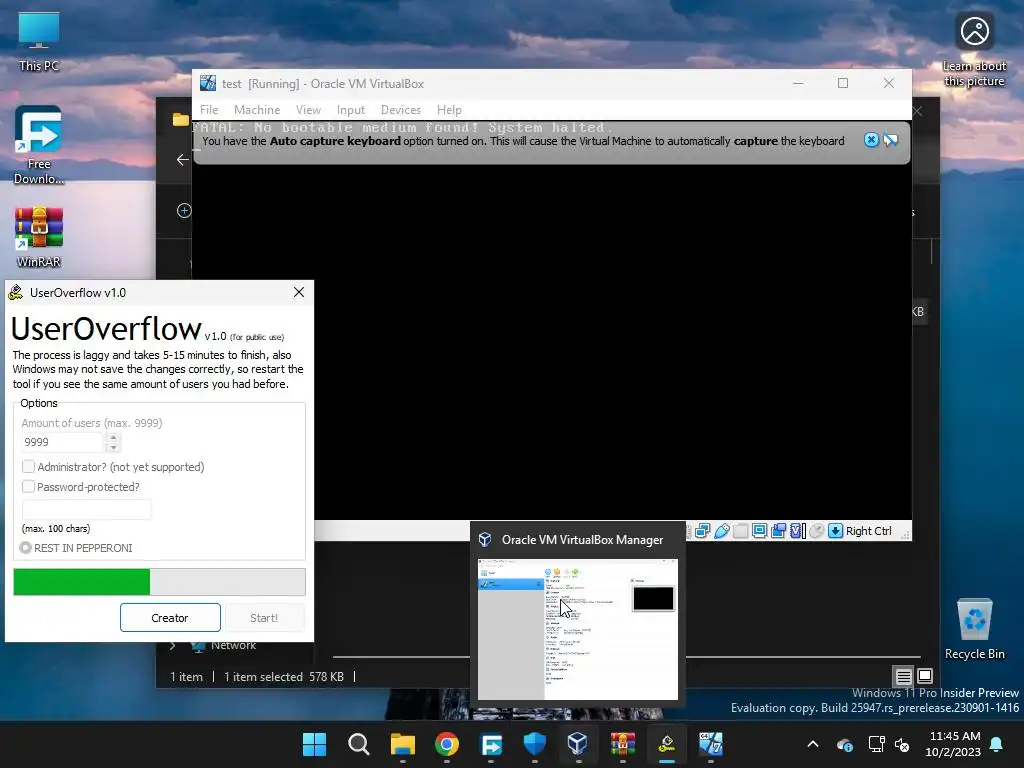The width and height of the screenshot is (1024, 768).
Task: Switch File Explorer to details view
Action: click(x=903, y=676)
